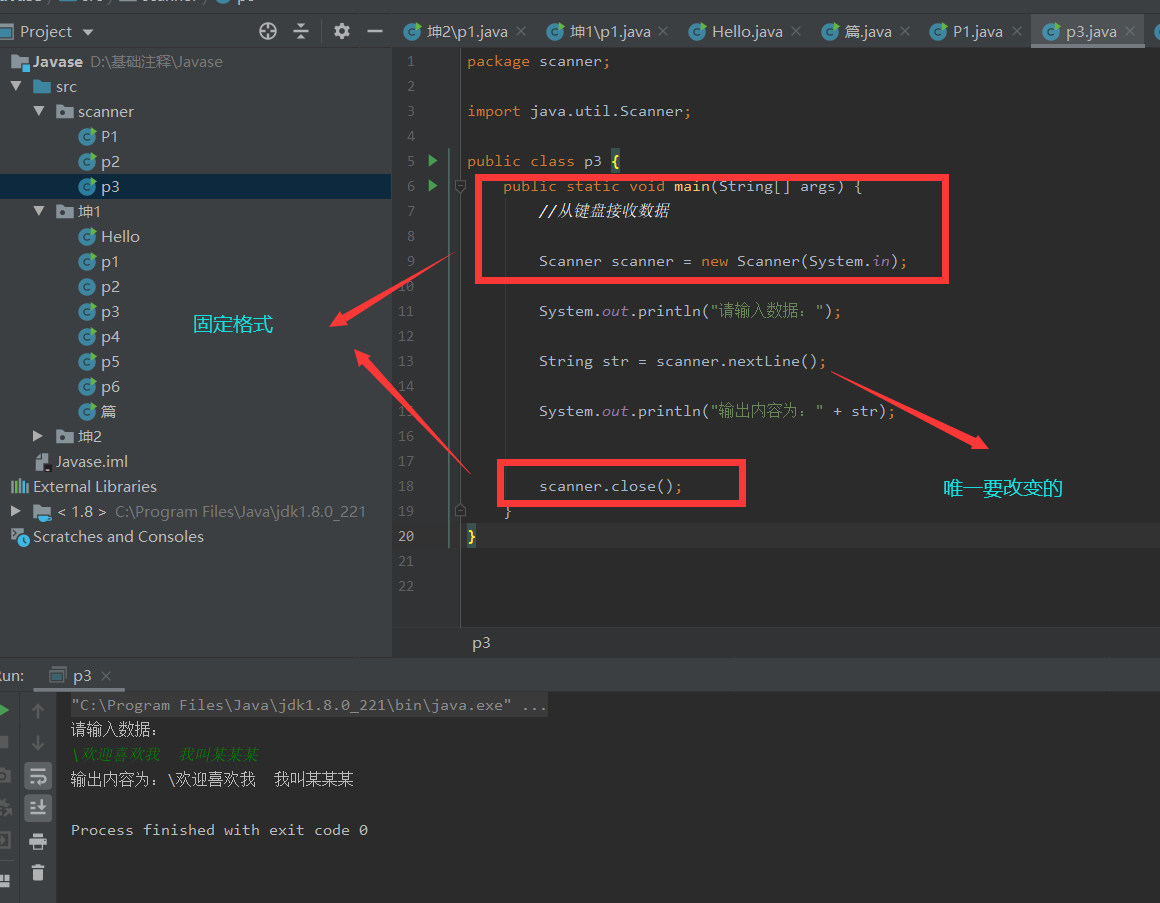Click the up stack trace arrow
Image resolution: width=1160 pixels, height=903 pixels.
pyautogui.click(x=38, y=711)
